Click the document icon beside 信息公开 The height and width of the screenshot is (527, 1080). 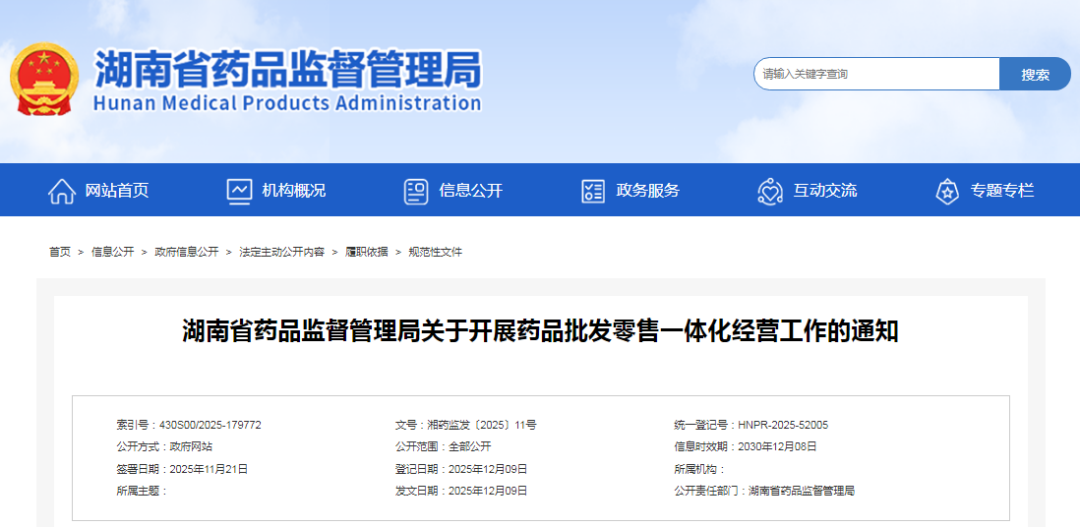point(416,191)
